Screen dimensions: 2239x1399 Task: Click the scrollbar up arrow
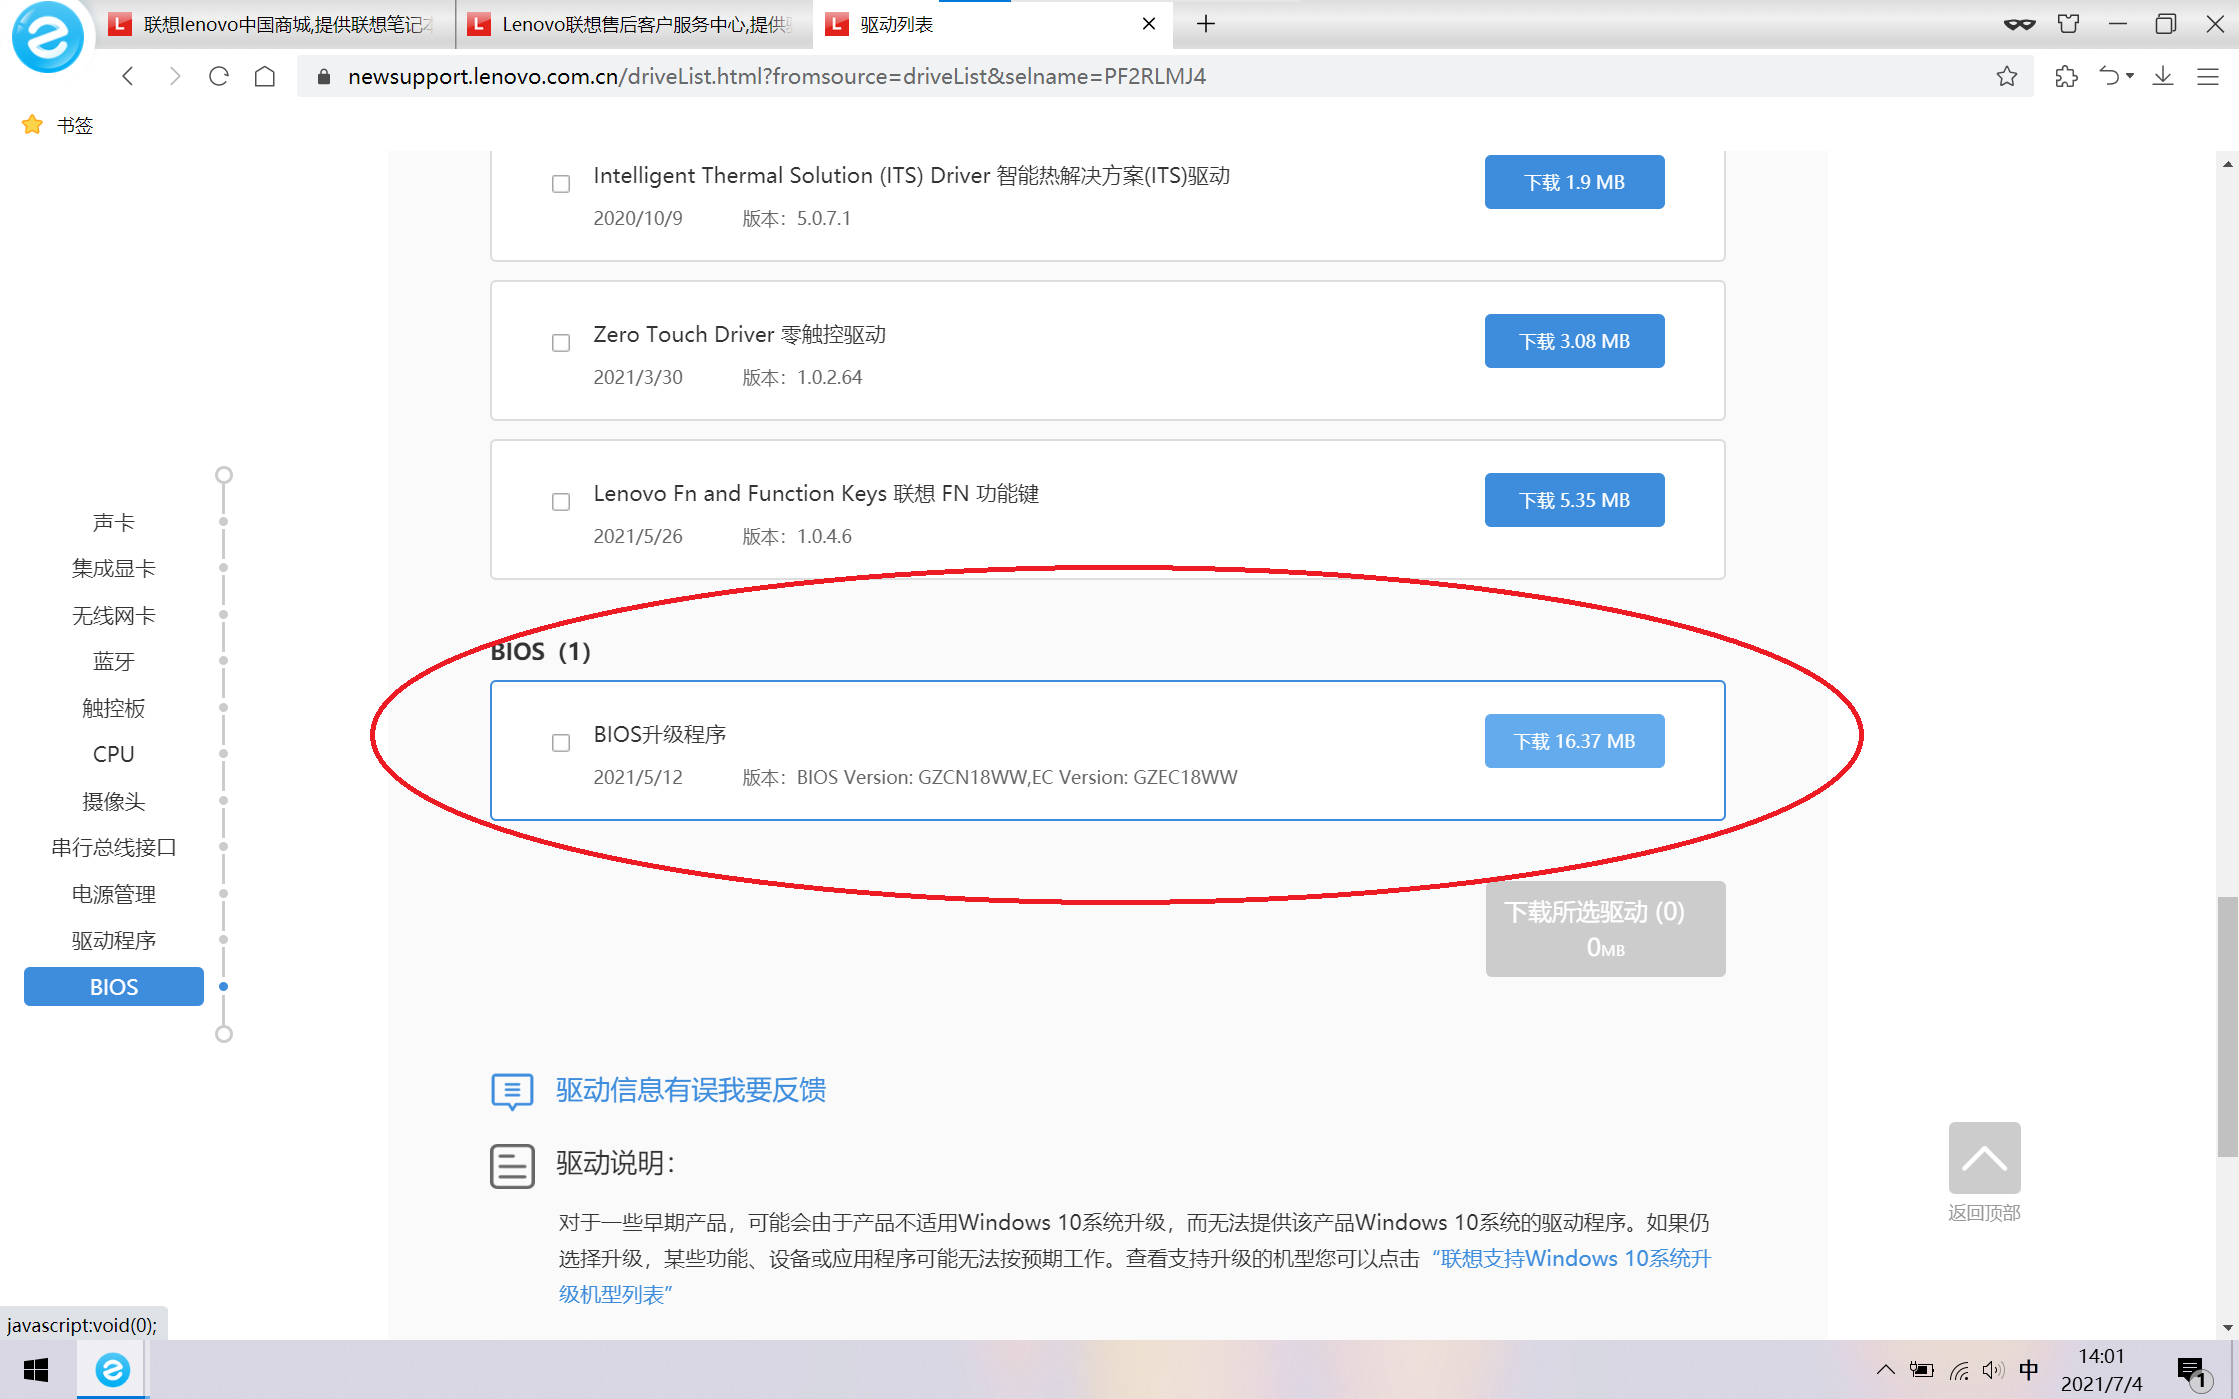point(2227,164)
